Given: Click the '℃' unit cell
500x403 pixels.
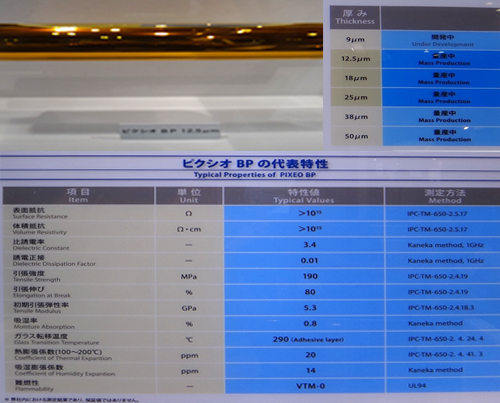Looking at the screenshot, I should [x=189, y=340].
